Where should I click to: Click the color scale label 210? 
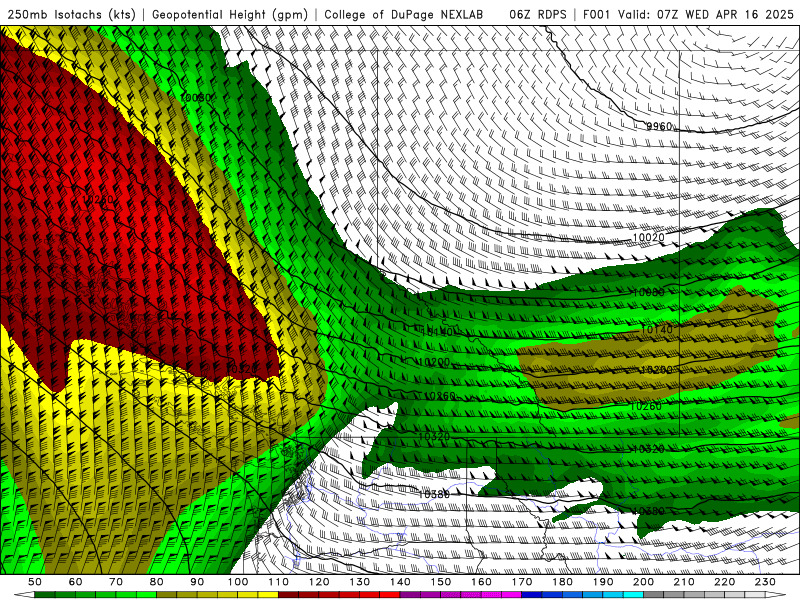685,582
